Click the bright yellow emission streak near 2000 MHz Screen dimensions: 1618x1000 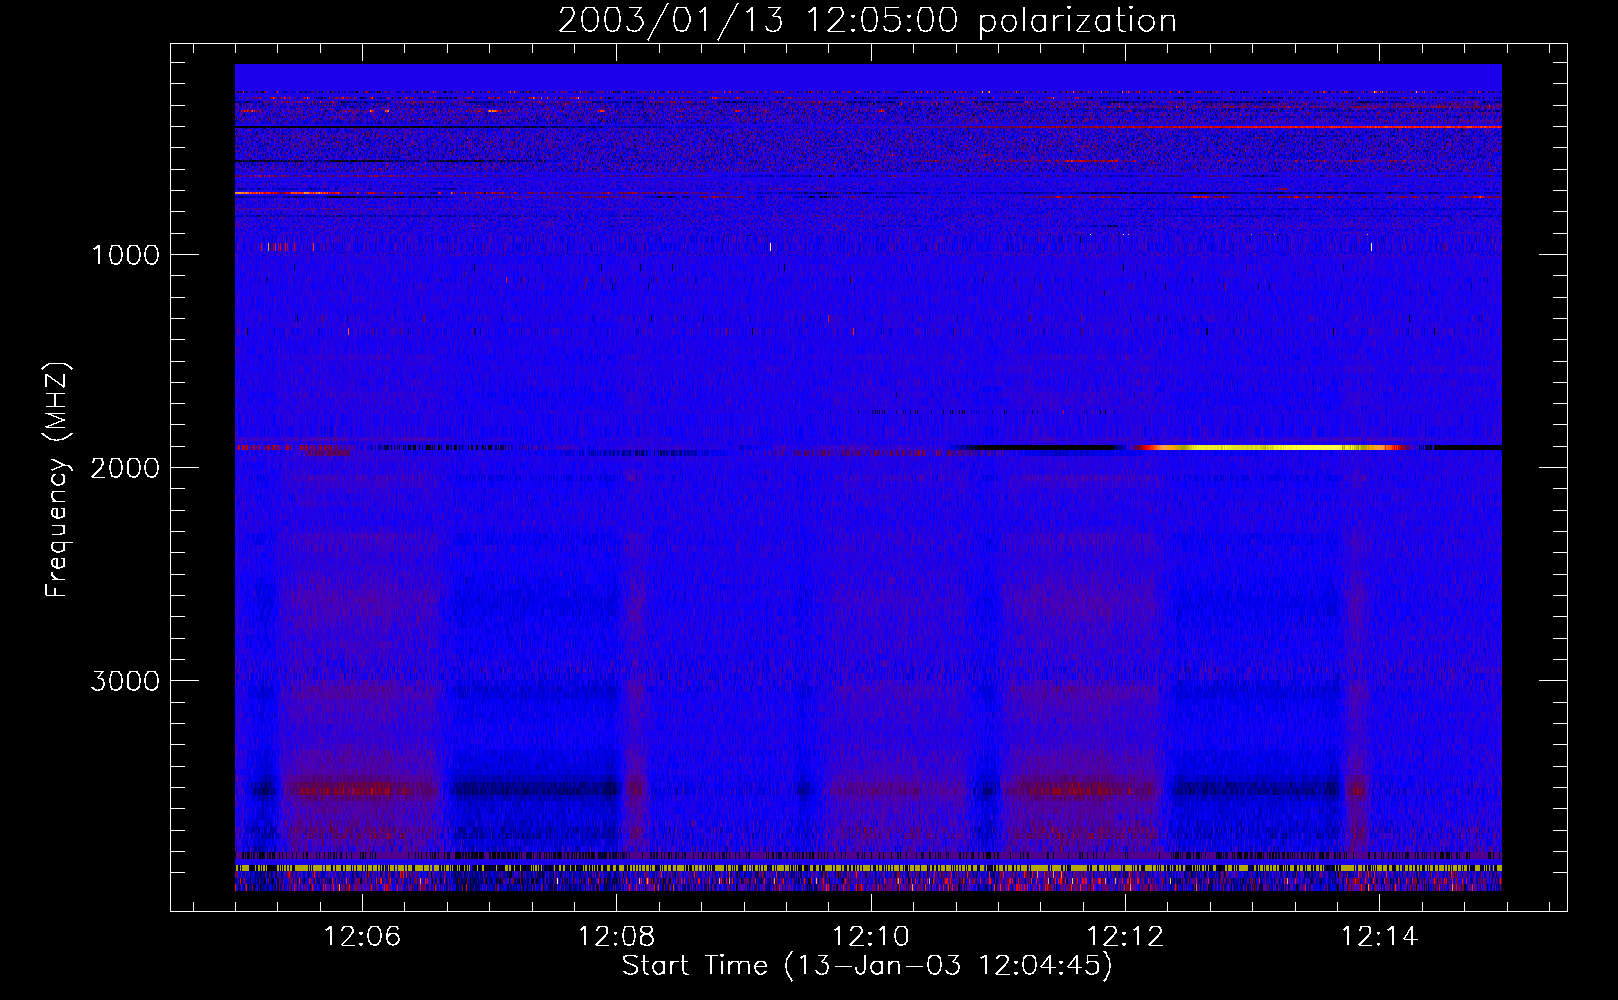coord(1275,448)
